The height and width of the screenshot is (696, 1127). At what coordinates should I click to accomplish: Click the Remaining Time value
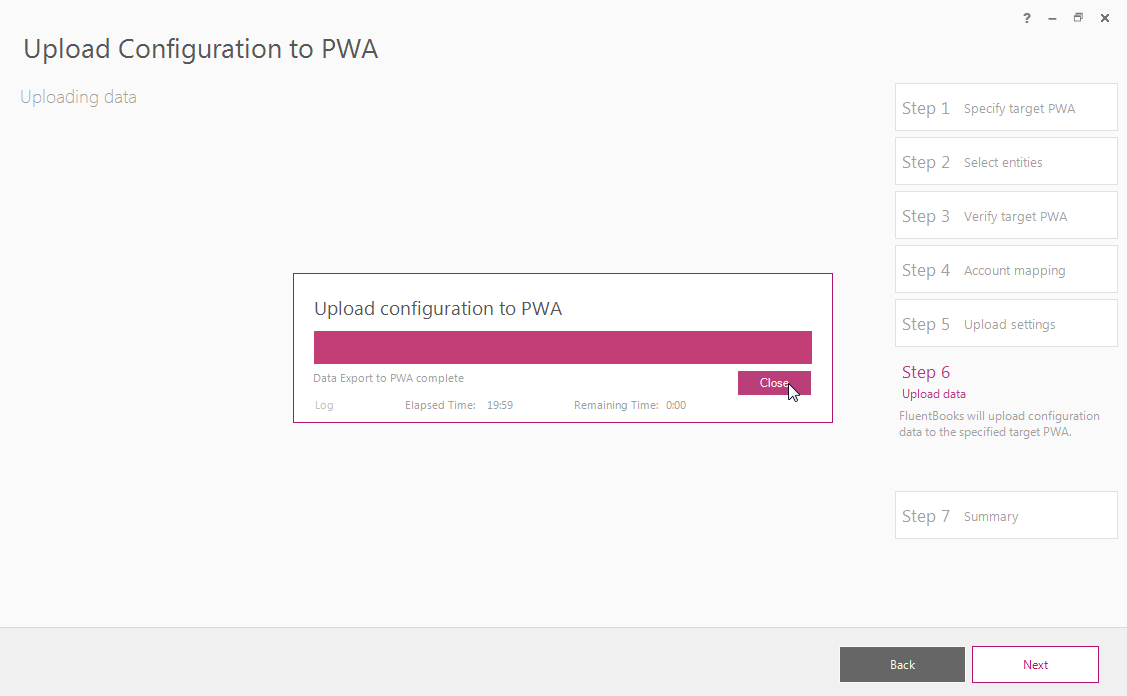[676, 405]
